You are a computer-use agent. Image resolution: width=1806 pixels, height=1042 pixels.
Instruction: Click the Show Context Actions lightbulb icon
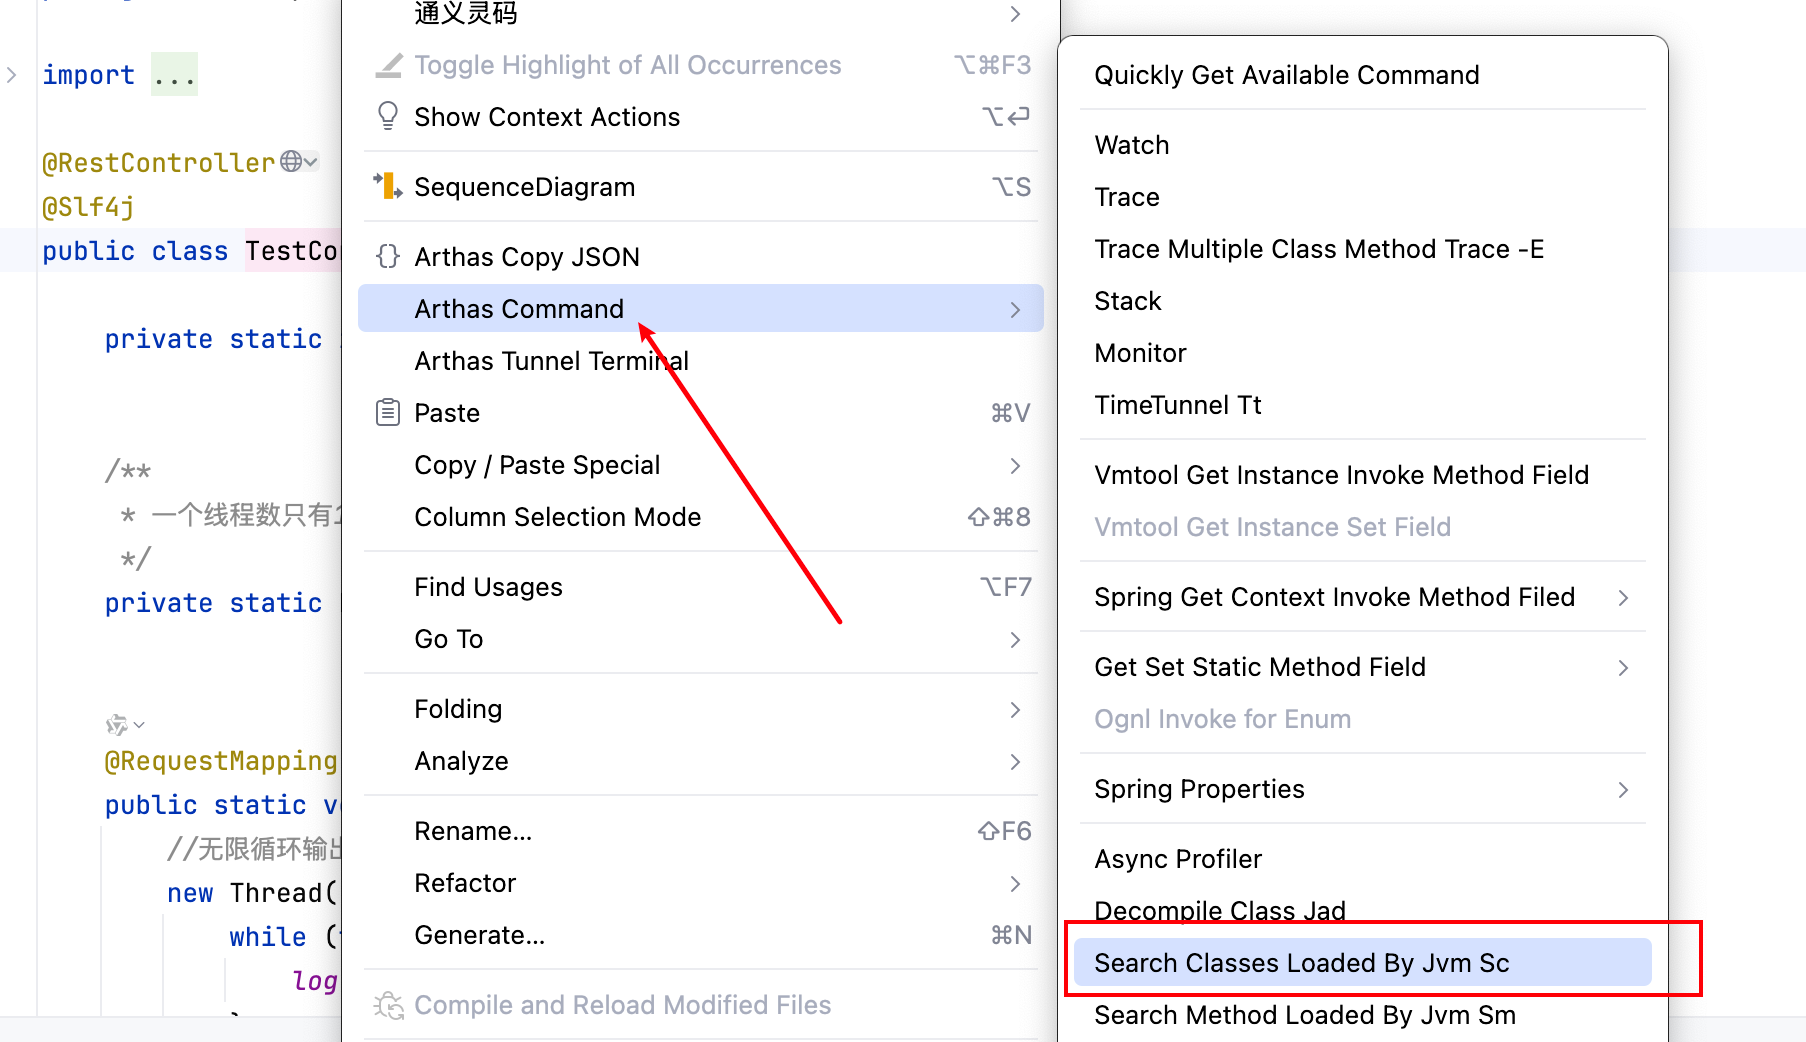pos(388,116)
